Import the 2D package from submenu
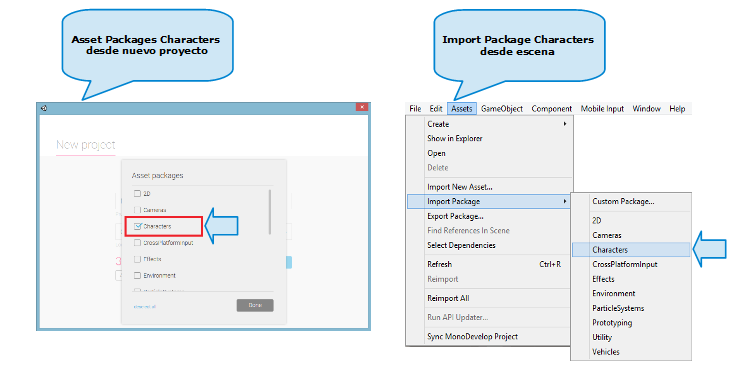Viewport: 755px width, 371px height. [631, 220]
